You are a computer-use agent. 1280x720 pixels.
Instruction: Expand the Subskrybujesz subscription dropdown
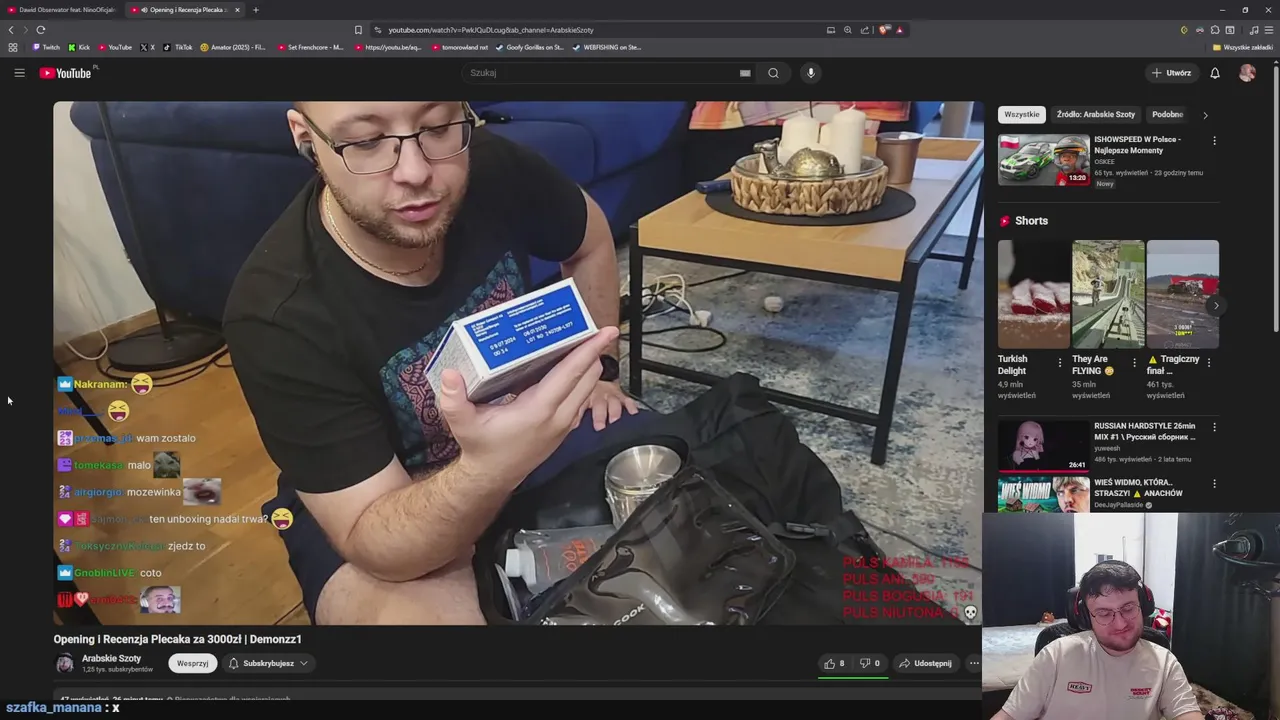pyautogui.click(x=267, y=663)
